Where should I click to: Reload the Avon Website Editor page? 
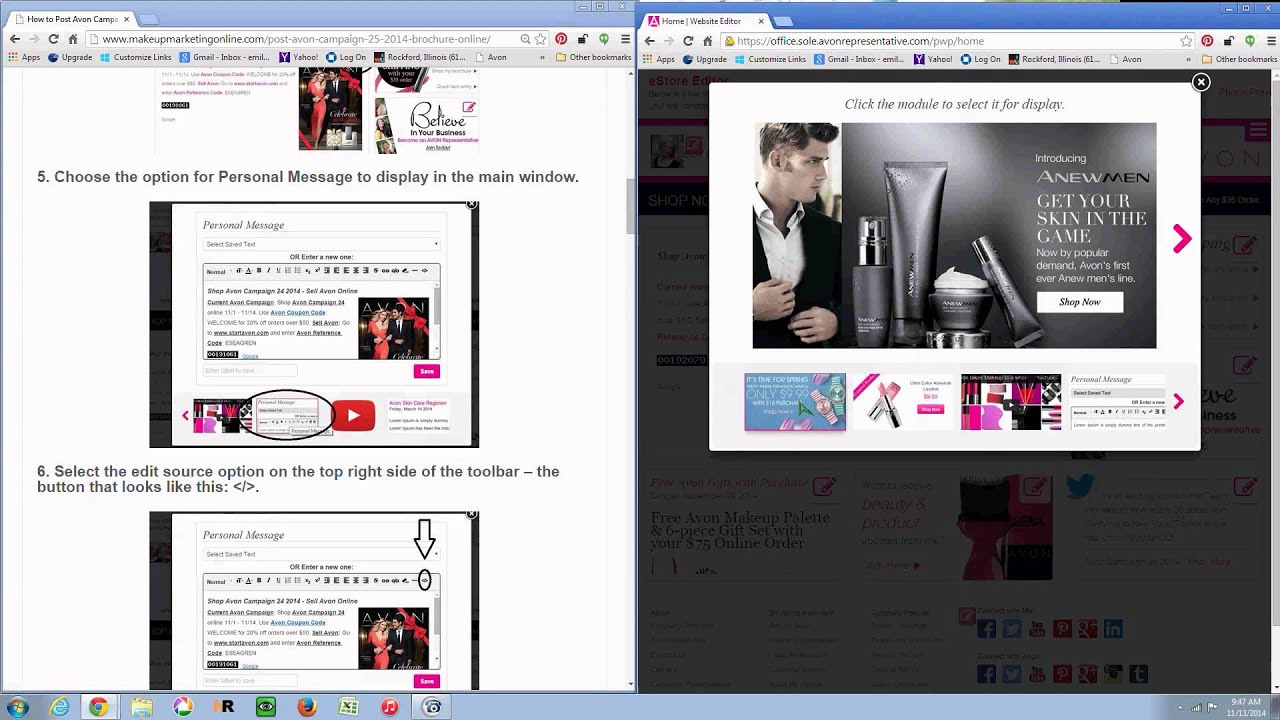(x=688, y=41)
